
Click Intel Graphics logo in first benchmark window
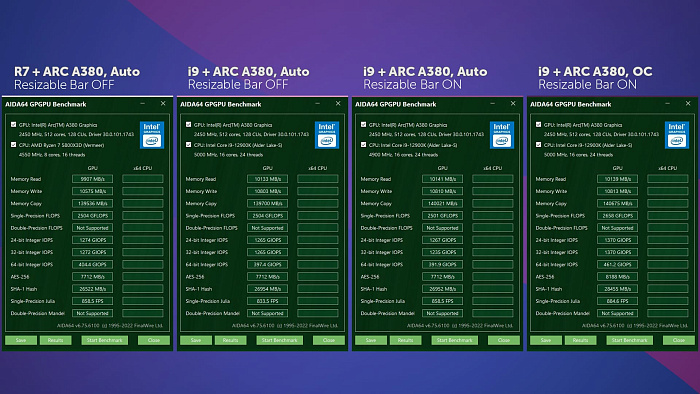point(152,135)
